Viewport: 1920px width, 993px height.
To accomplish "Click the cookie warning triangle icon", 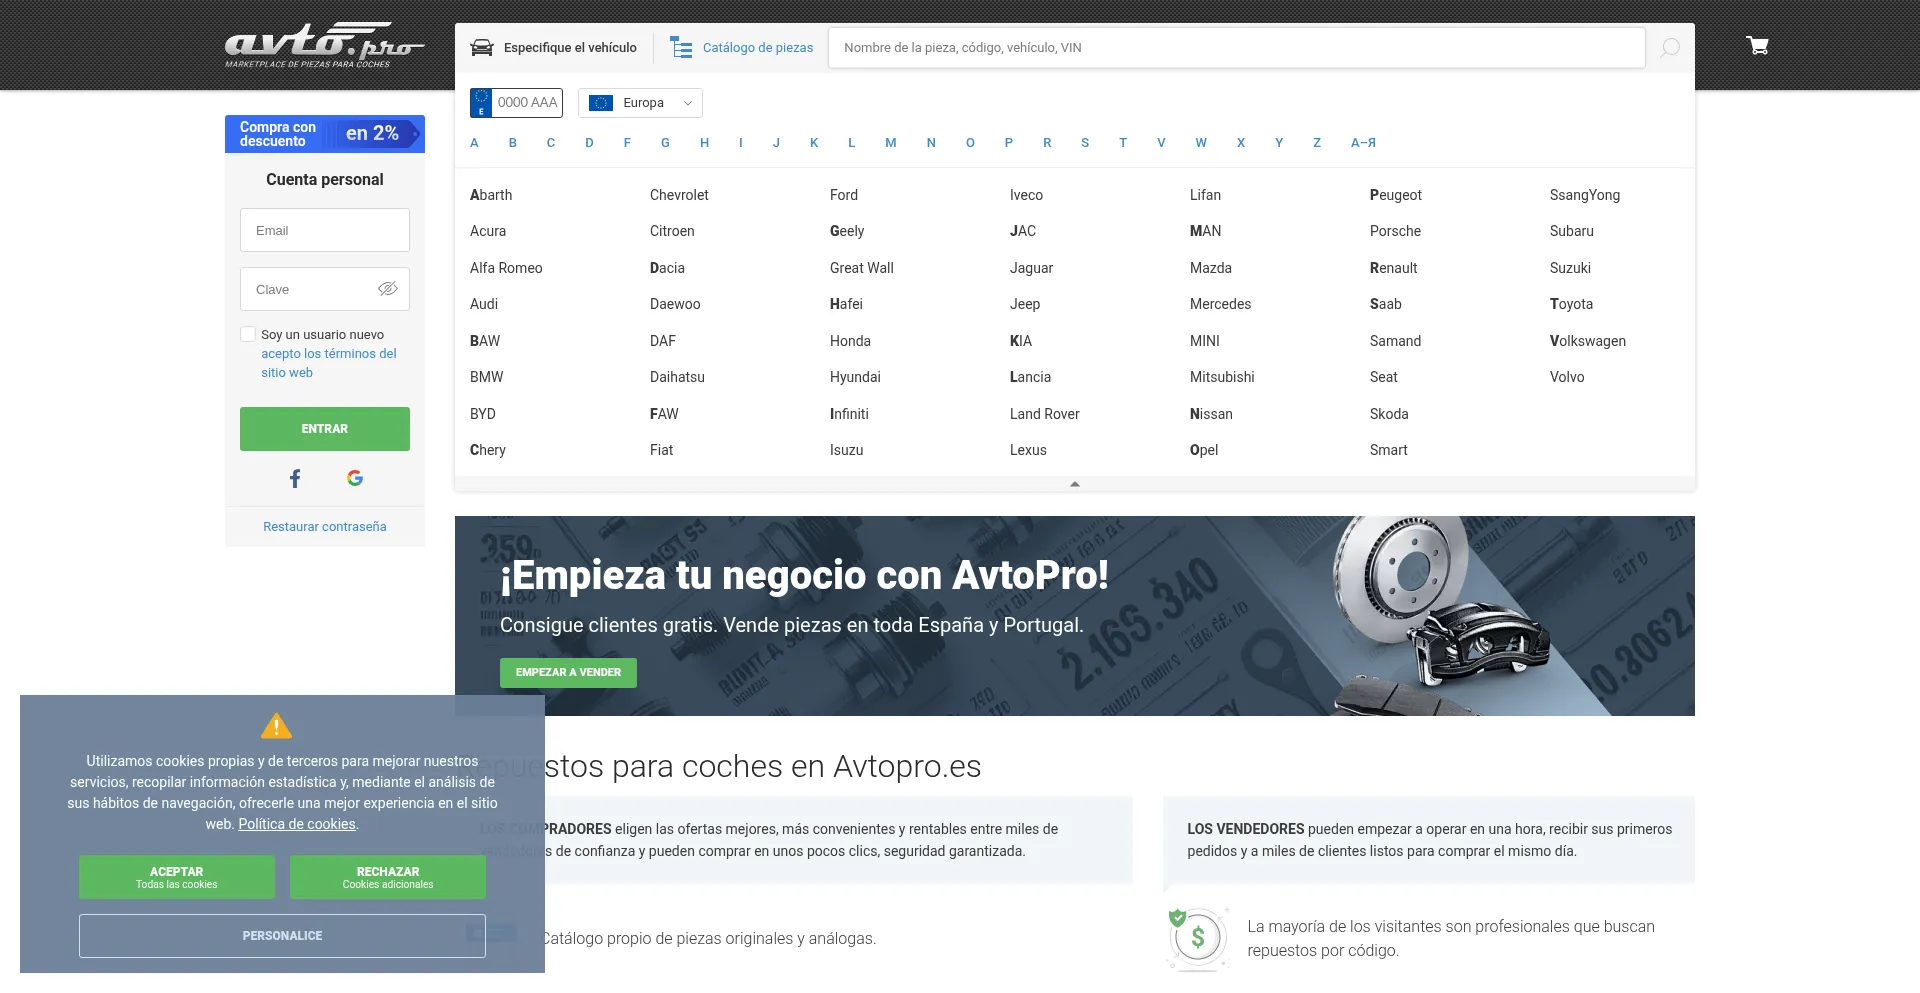I will (276, 726).
